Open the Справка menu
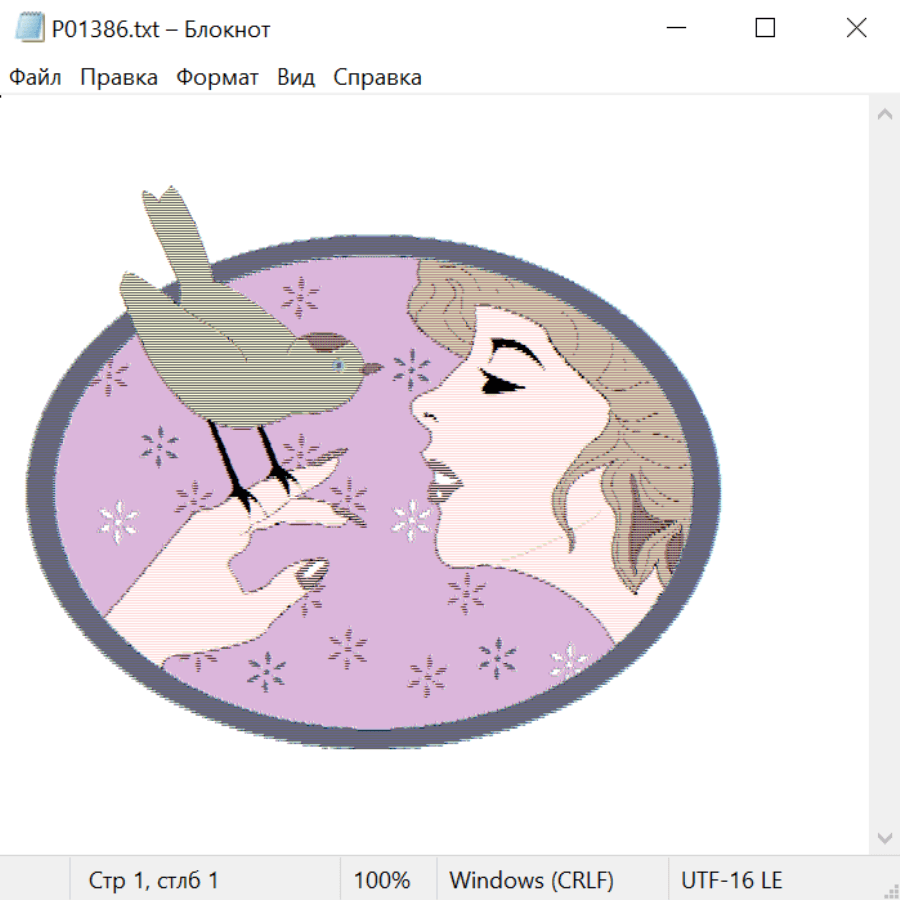 click(377, 77)
